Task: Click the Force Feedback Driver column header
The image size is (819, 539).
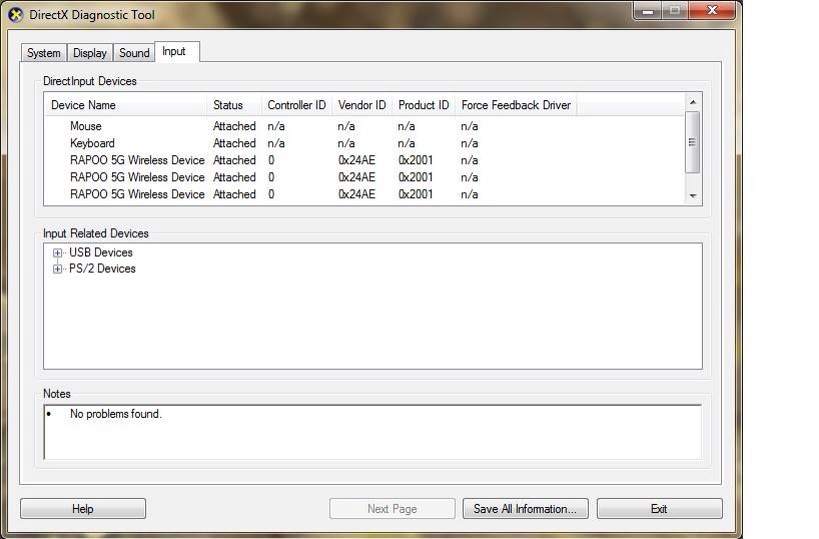Action: (515, 105)
